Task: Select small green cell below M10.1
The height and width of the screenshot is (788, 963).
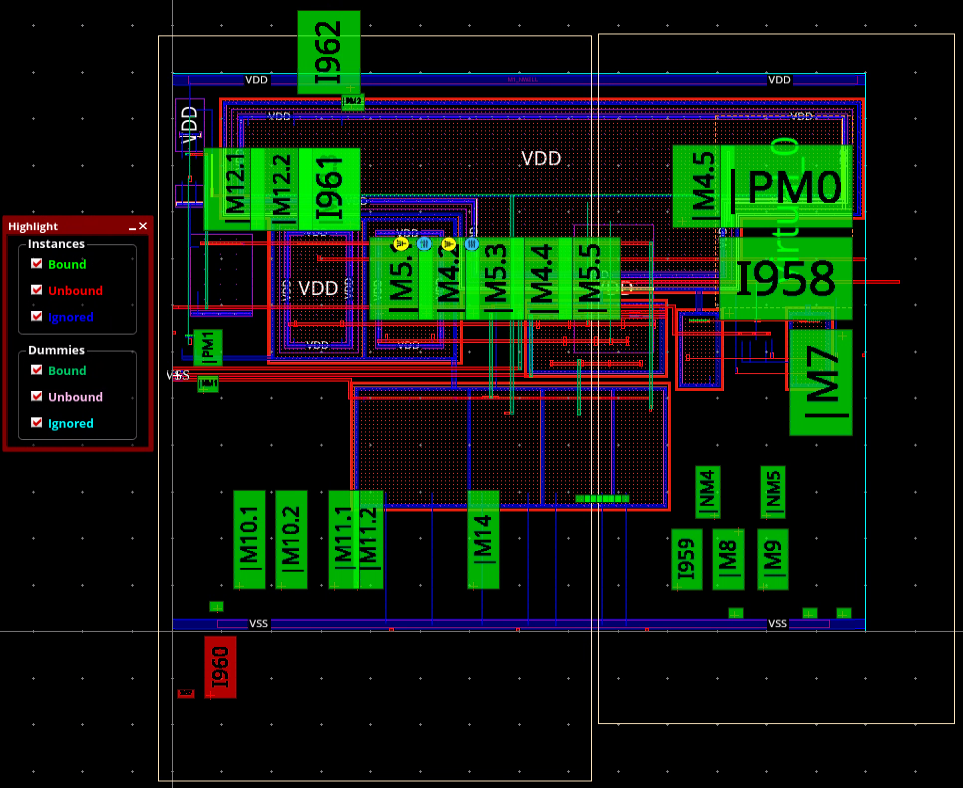Action: (x=216, y=607)
